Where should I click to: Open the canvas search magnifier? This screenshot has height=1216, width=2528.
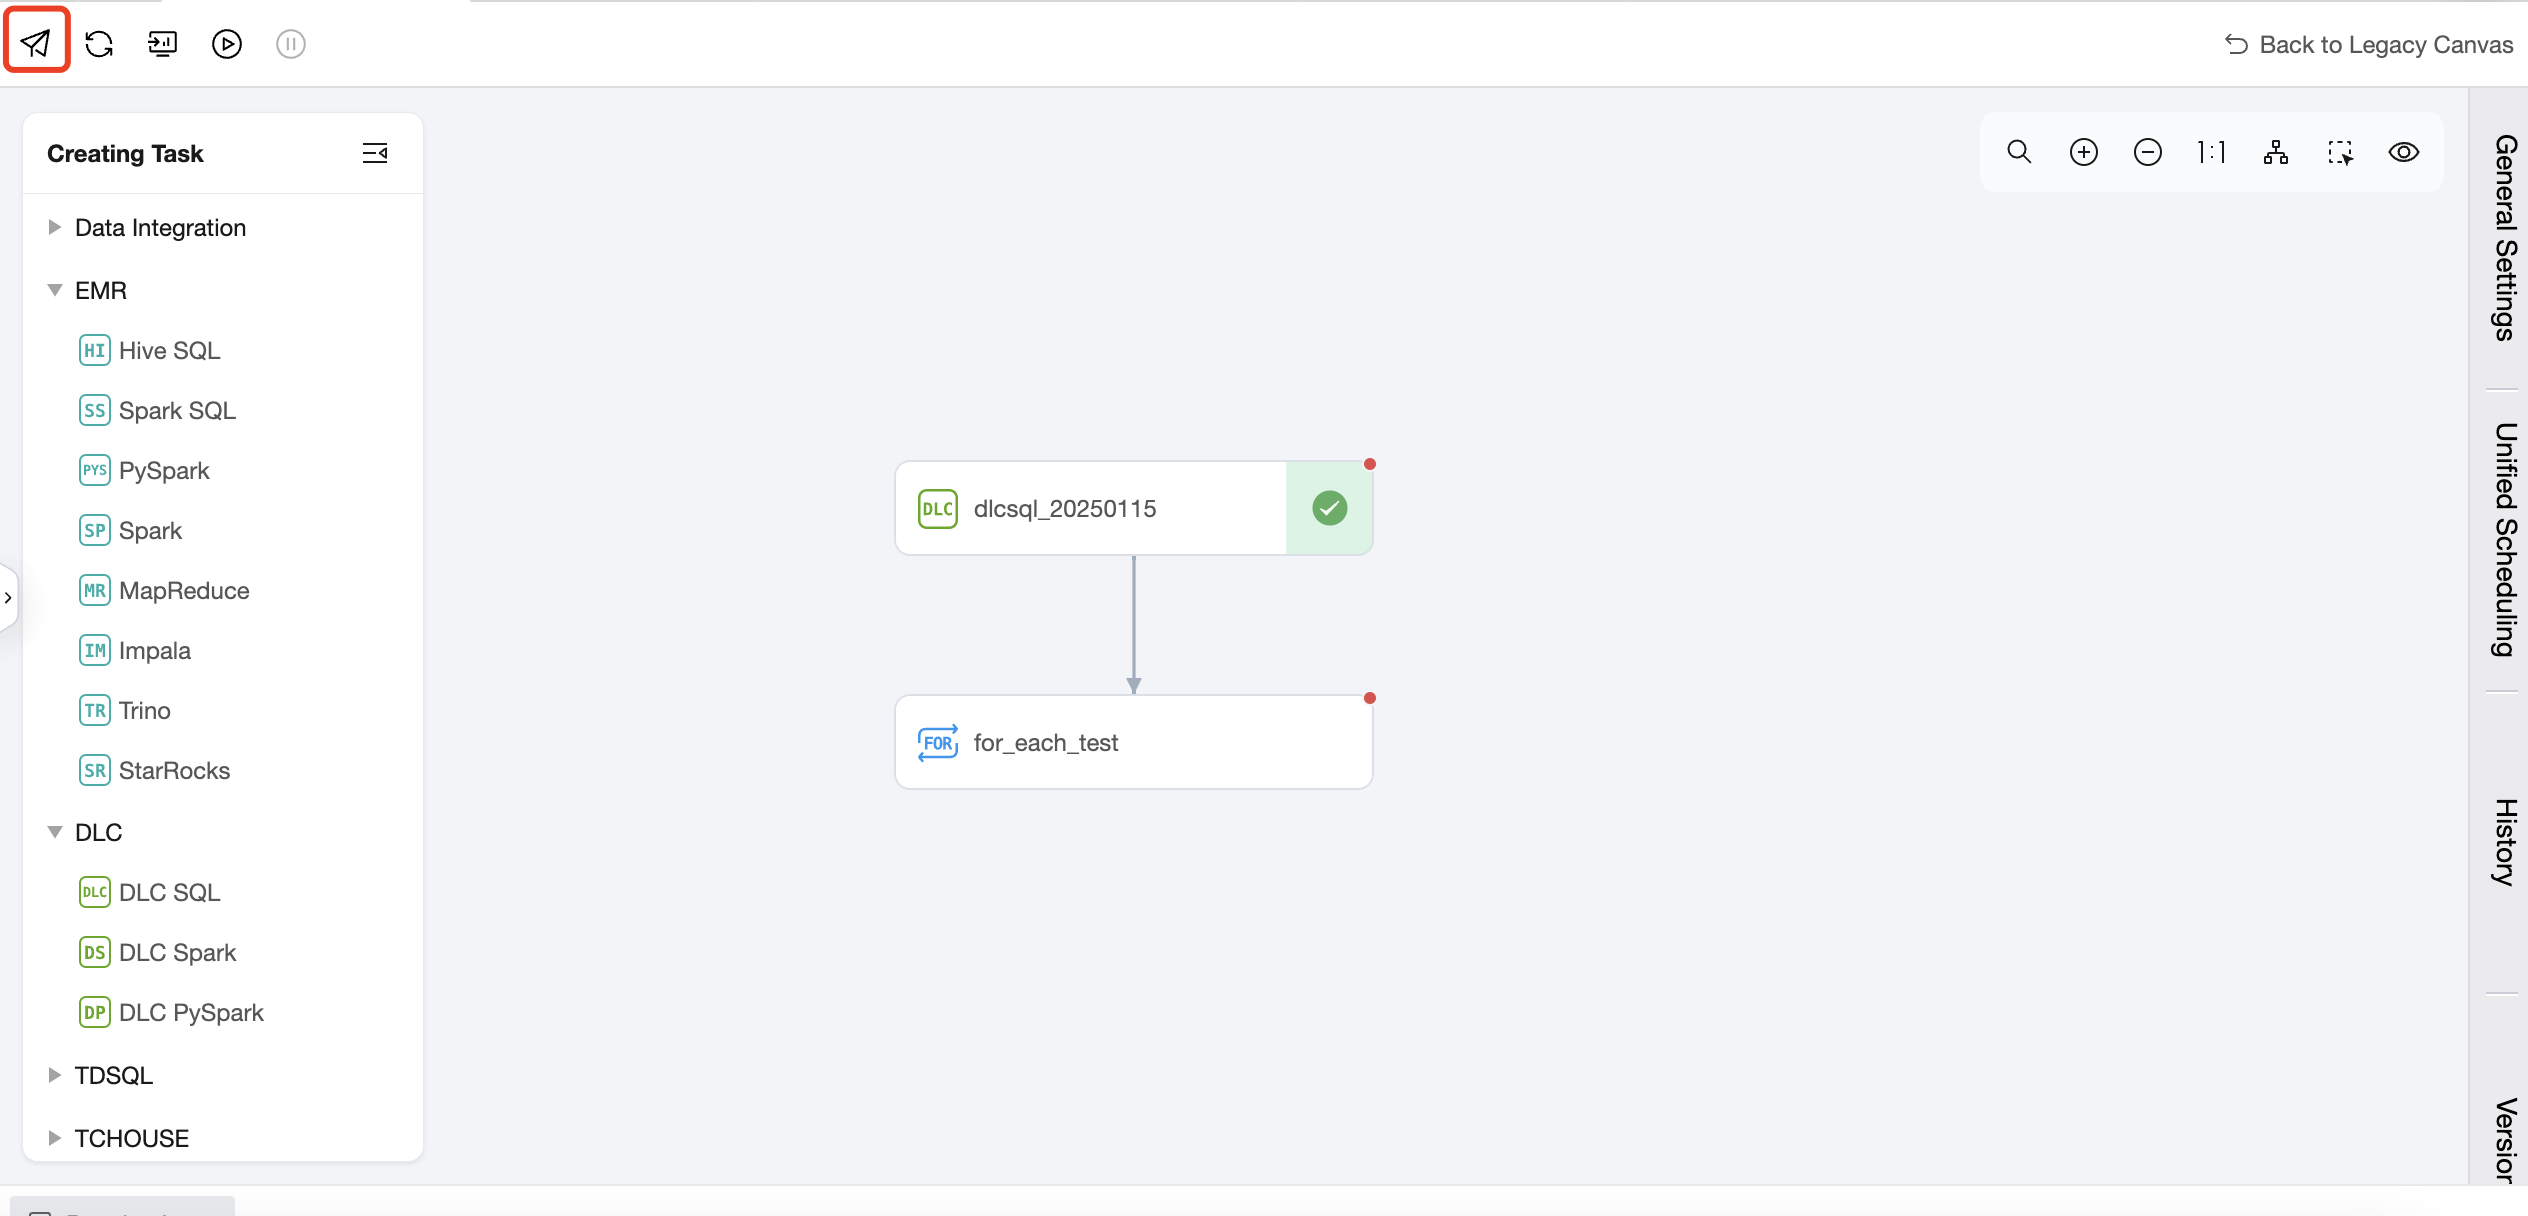coord(2019,152)
